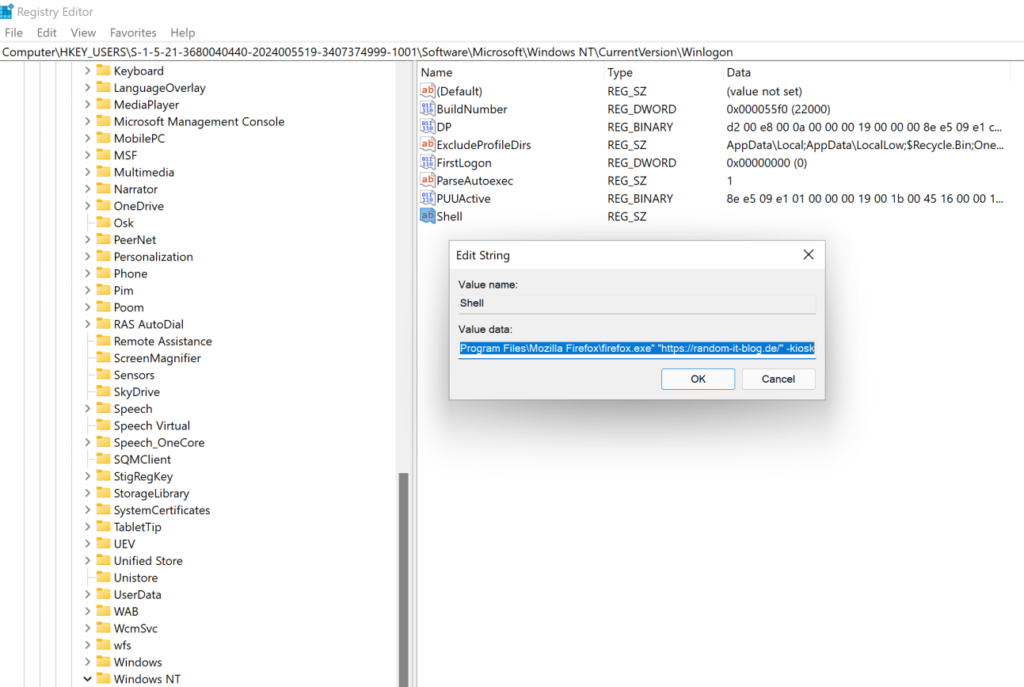This screenshot has height=687, width=1024.
Task: Expand the PeerNet registry key
Action: pos(88,240)
